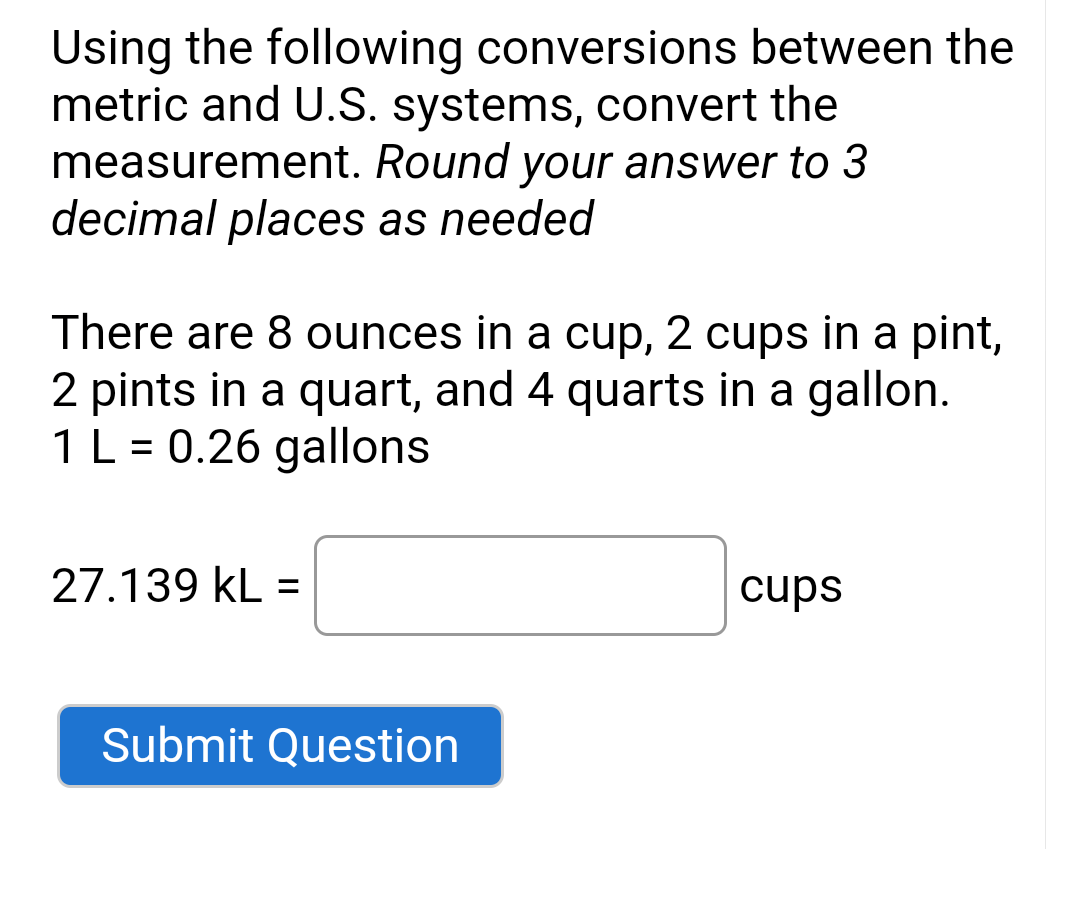
Task: Click the first line of the question prompt
Action: [x=530, y=48]
